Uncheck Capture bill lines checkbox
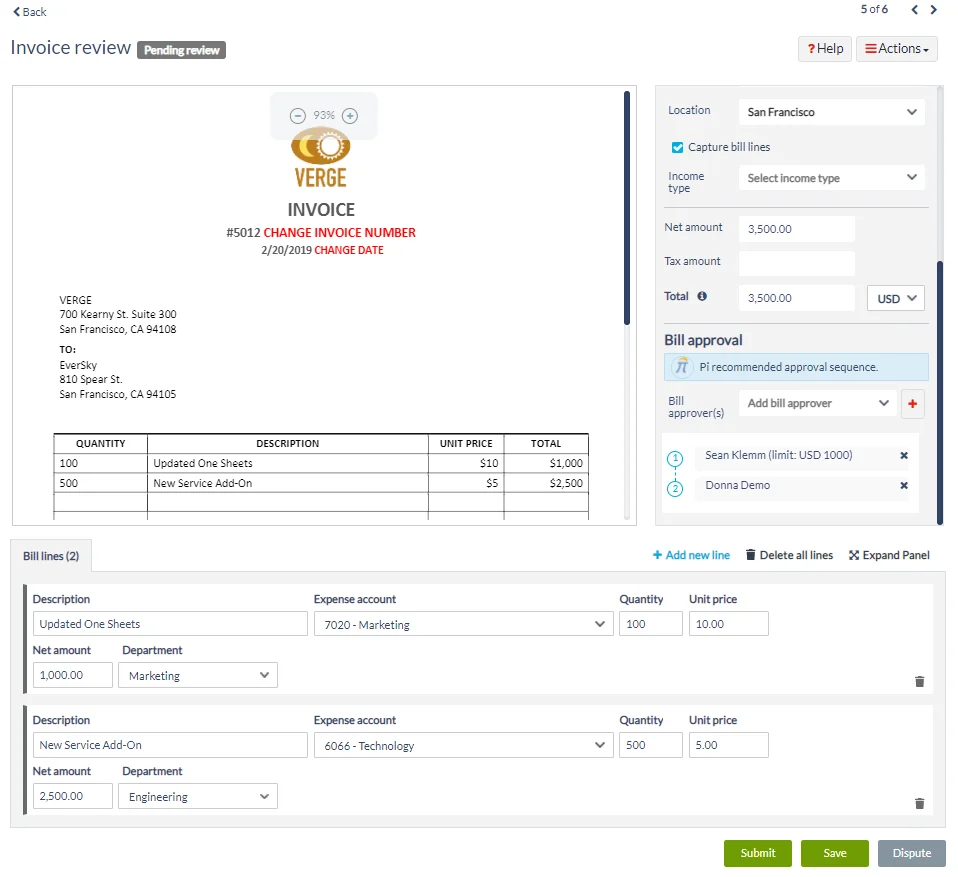The height and width of the screenshot is (877, 958). [x=677, y=147]
